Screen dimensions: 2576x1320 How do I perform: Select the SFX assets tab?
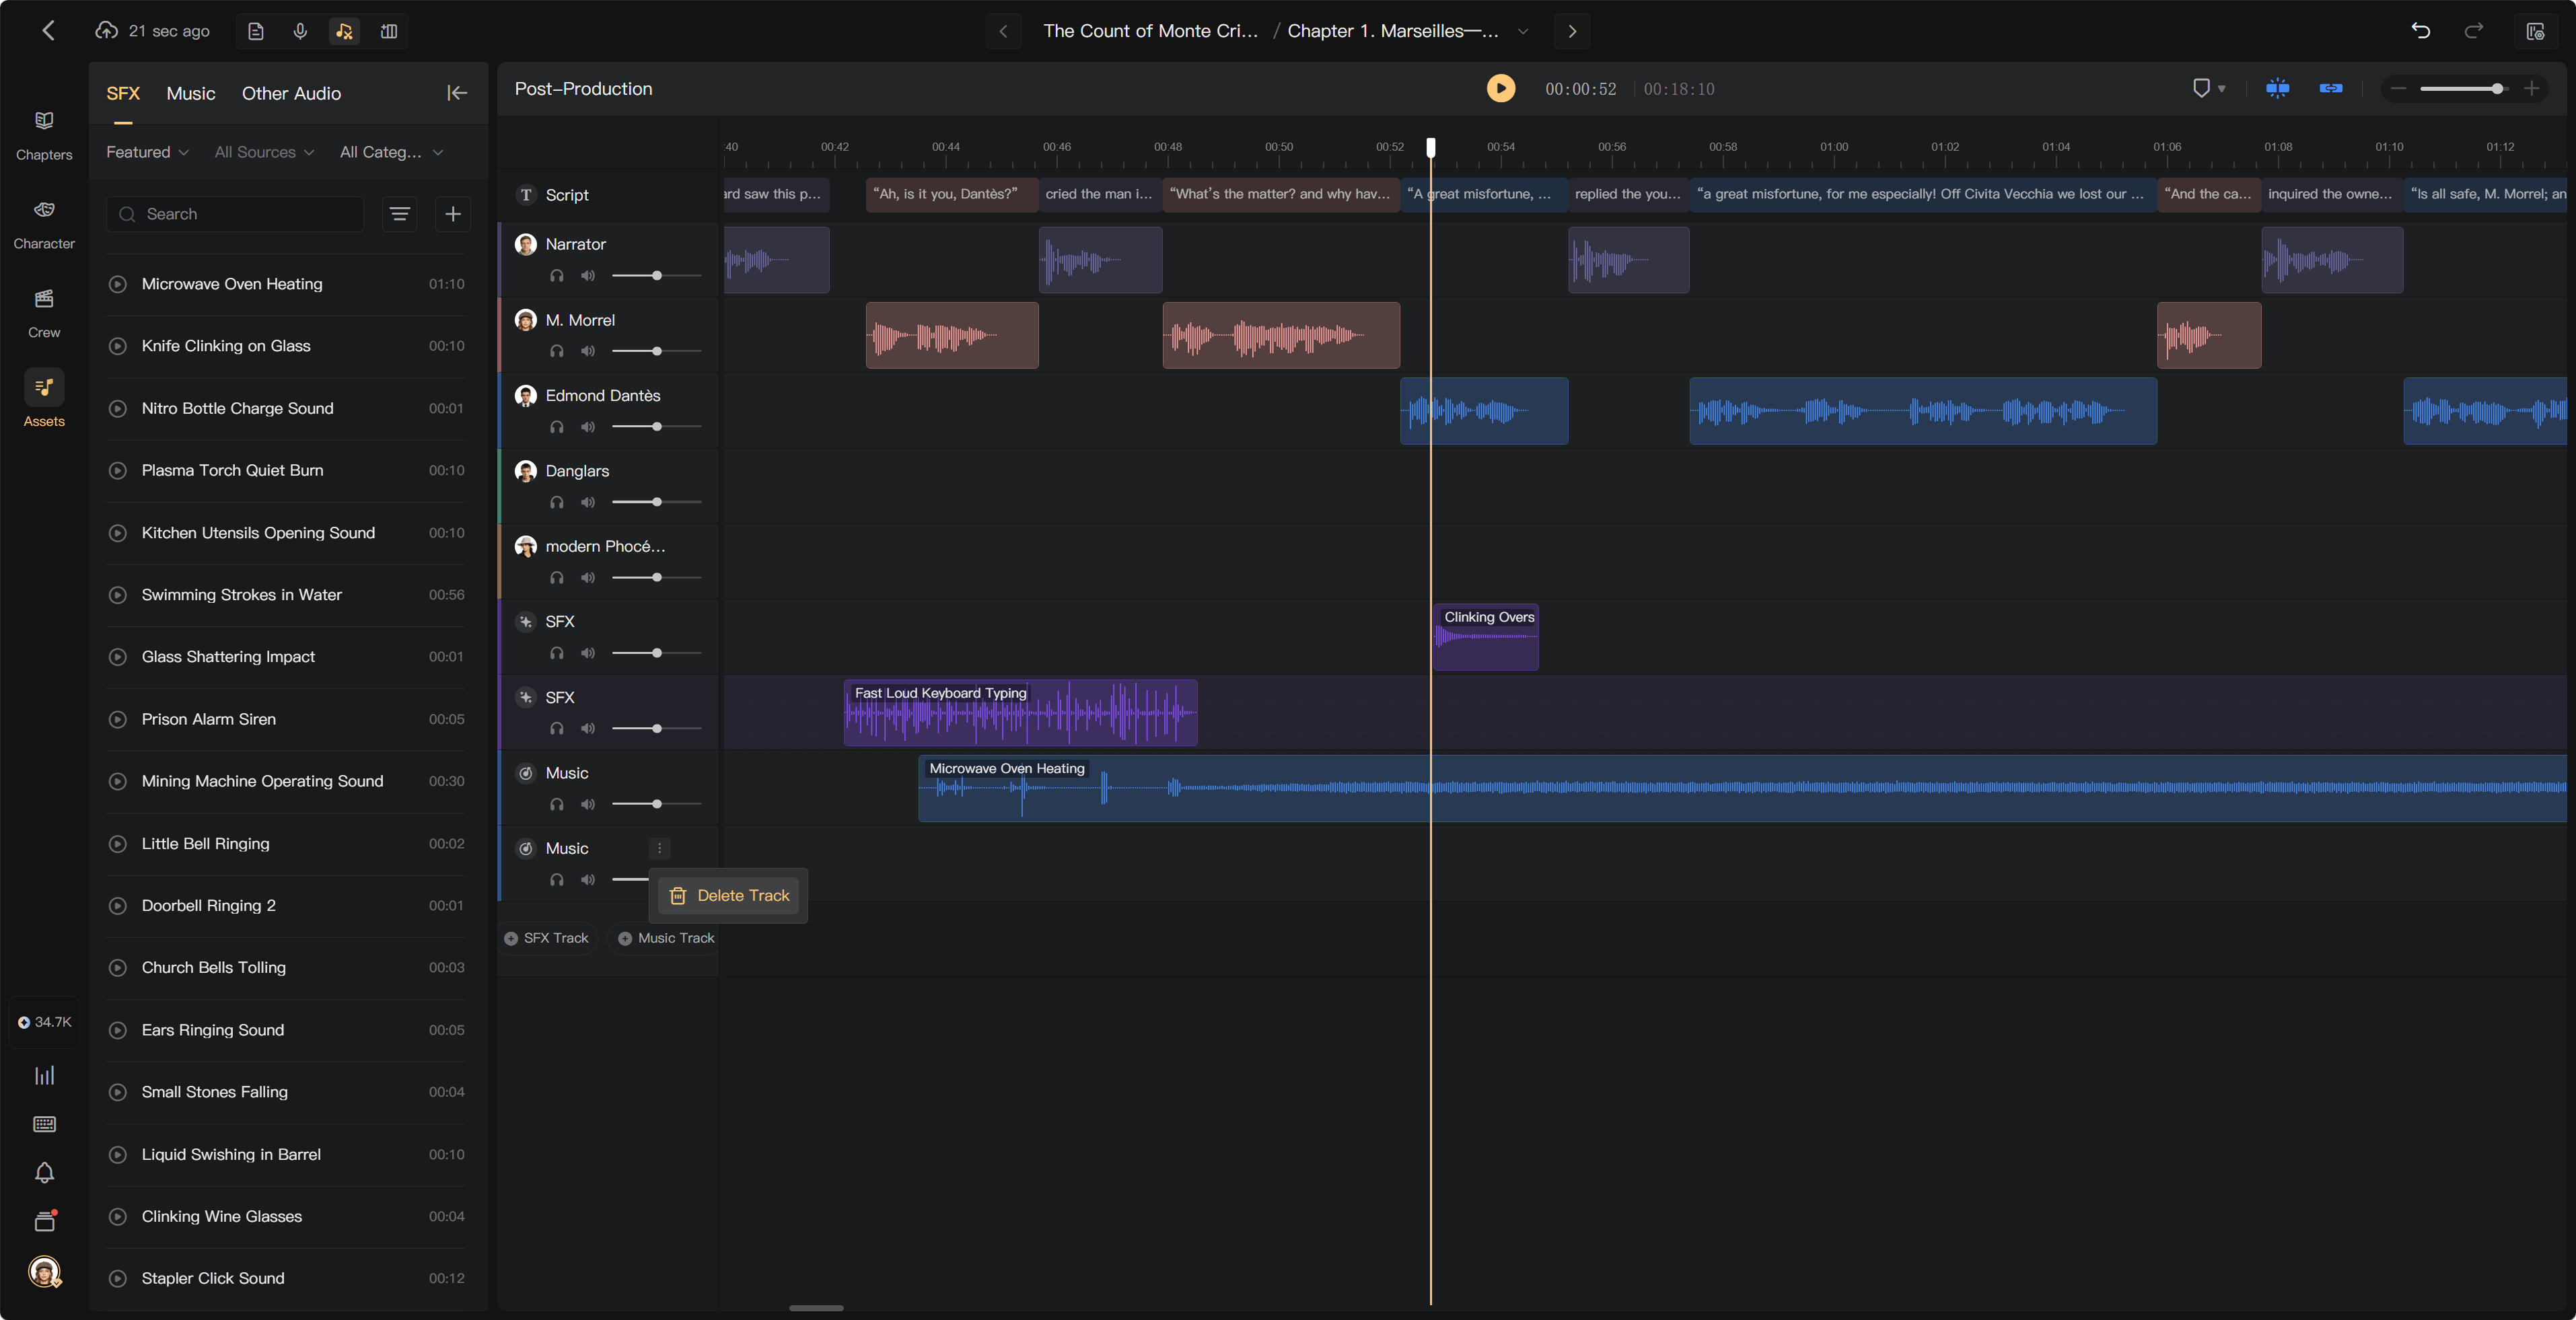tap(123, 94)
